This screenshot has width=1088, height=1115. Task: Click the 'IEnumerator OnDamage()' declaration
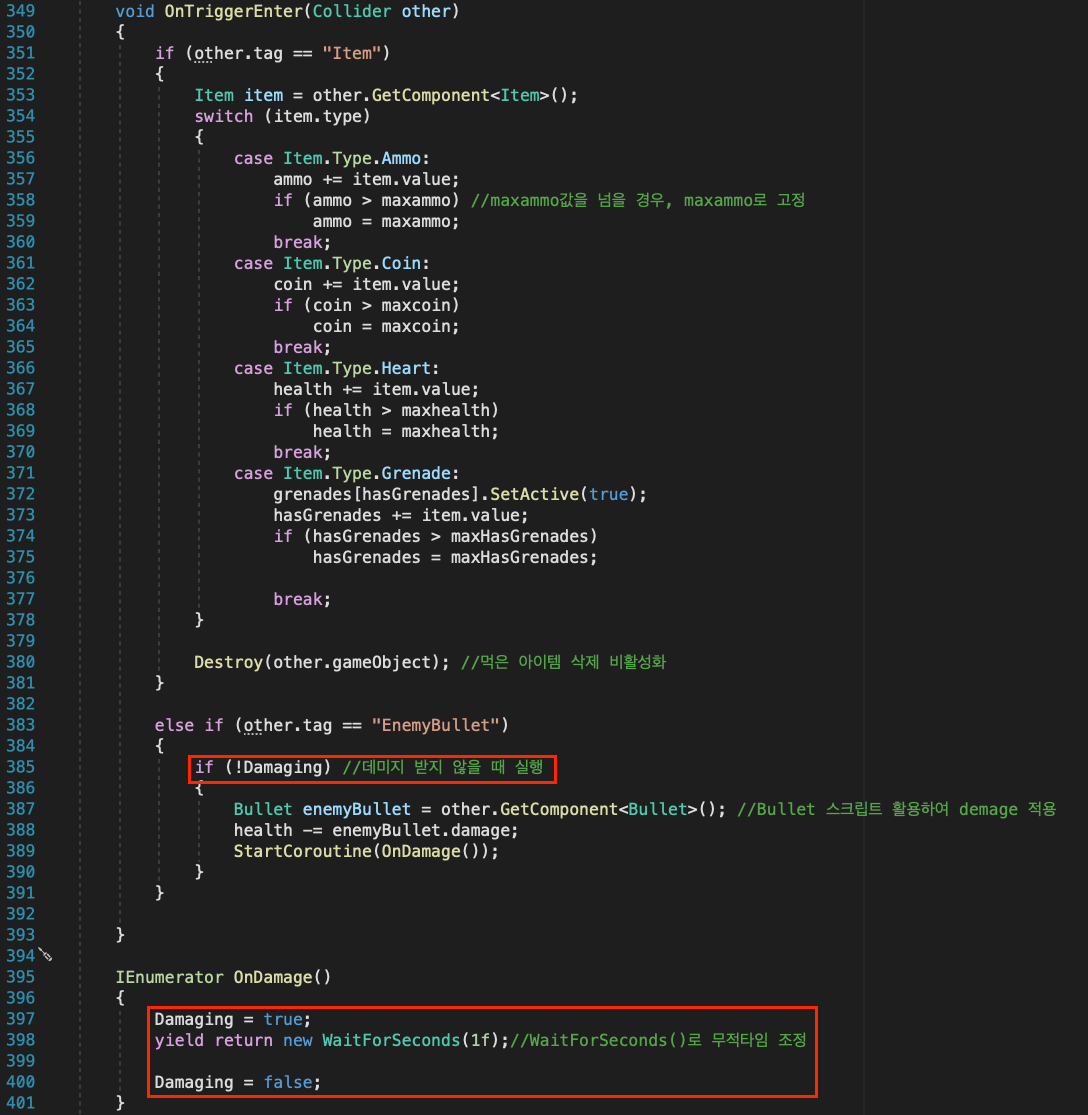tap(223, 977)
